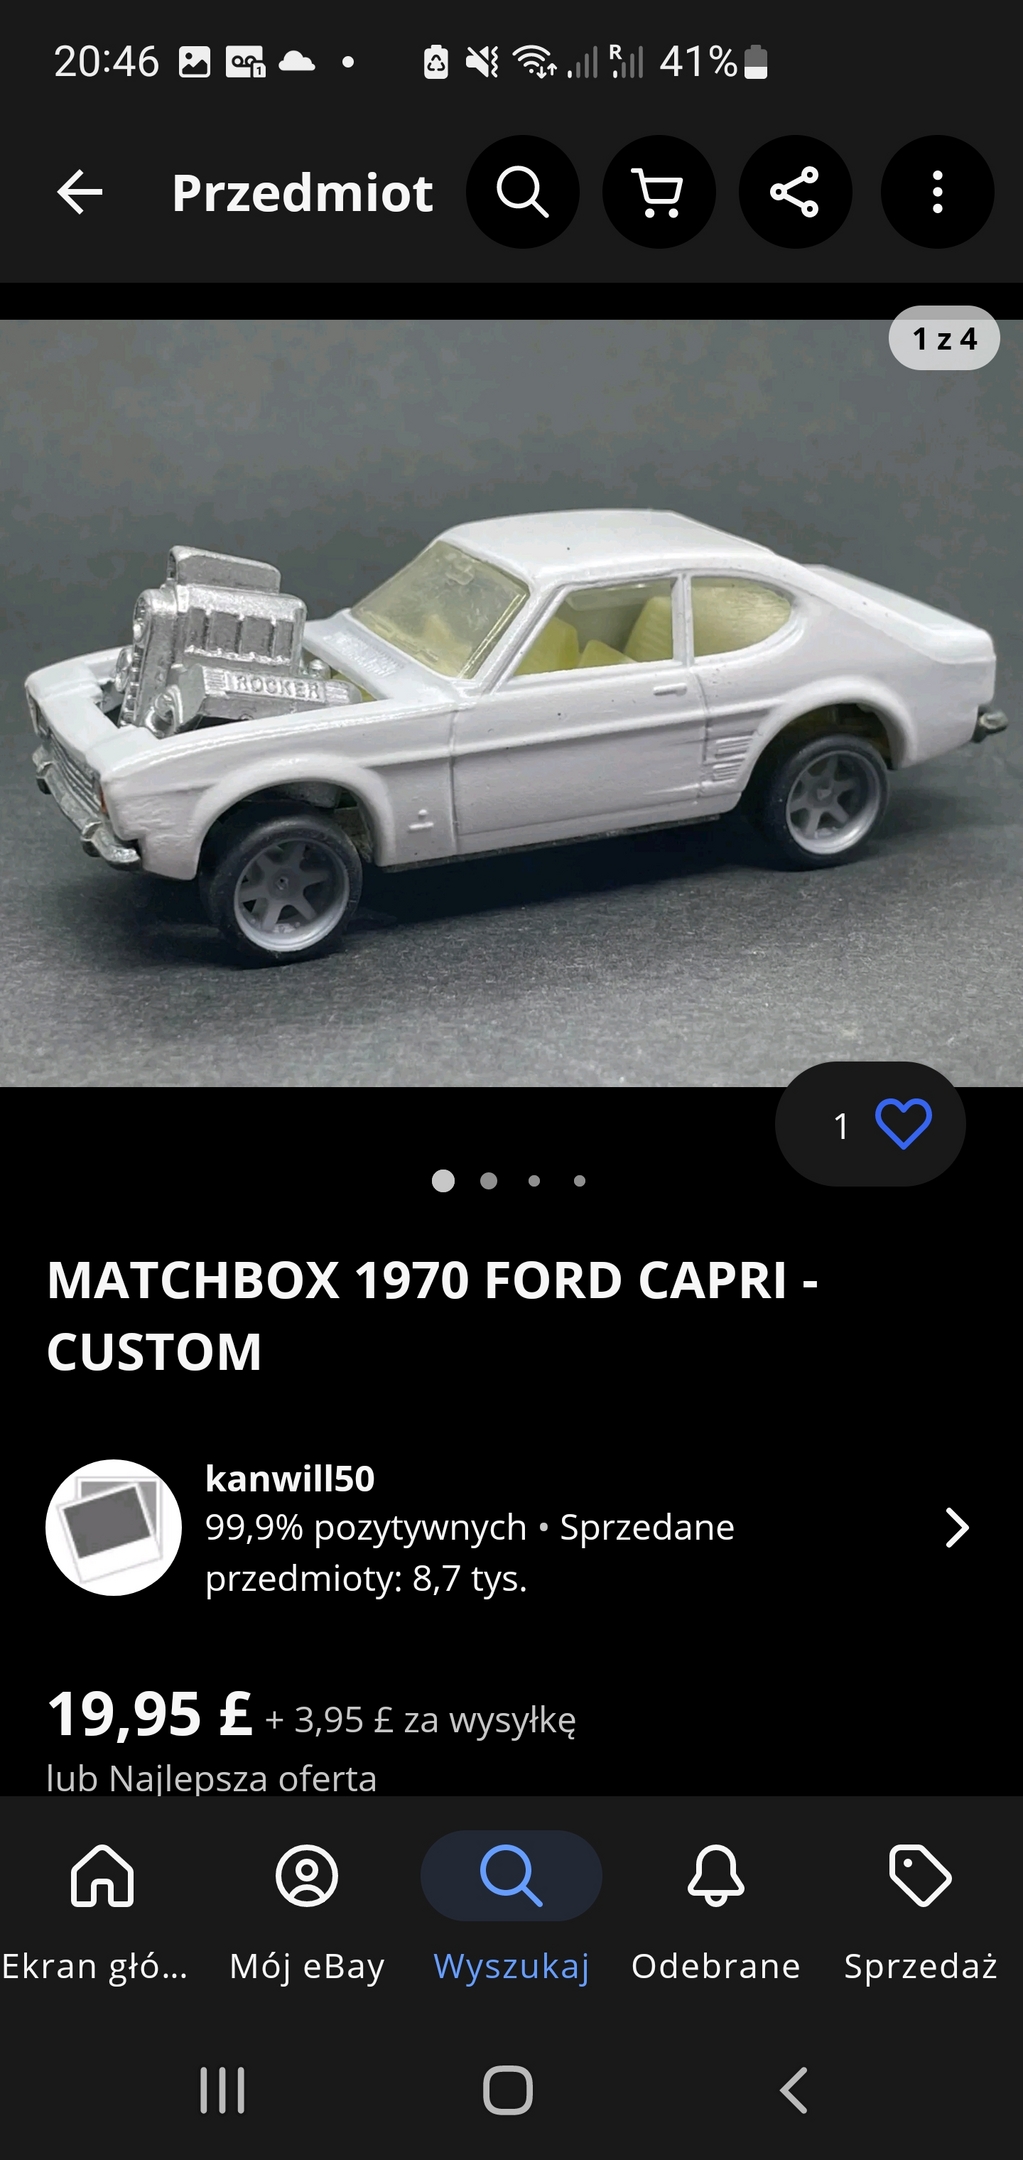Screen dimensions: 1023x2160
Task: Open search with the magnifier icon in header
Action: [x=523, y=192]
